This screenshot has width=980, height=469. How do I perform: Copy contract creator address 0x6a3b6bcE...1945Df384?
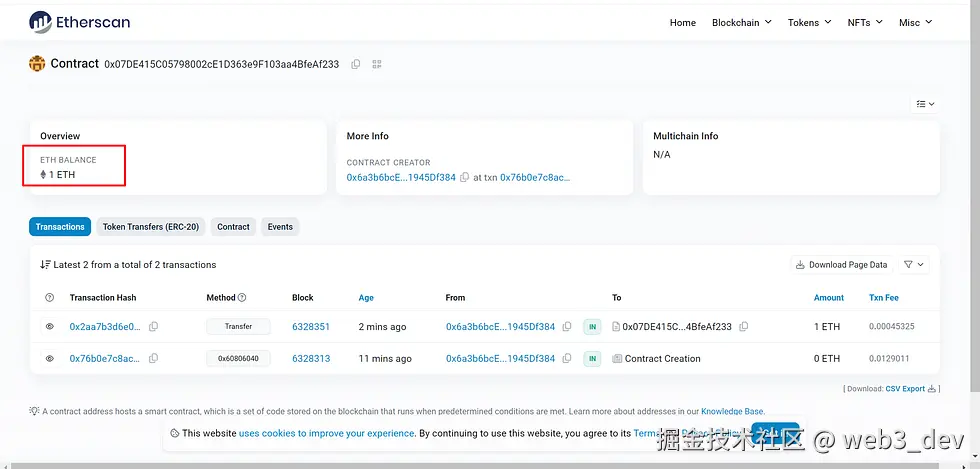tap(464, 178)
